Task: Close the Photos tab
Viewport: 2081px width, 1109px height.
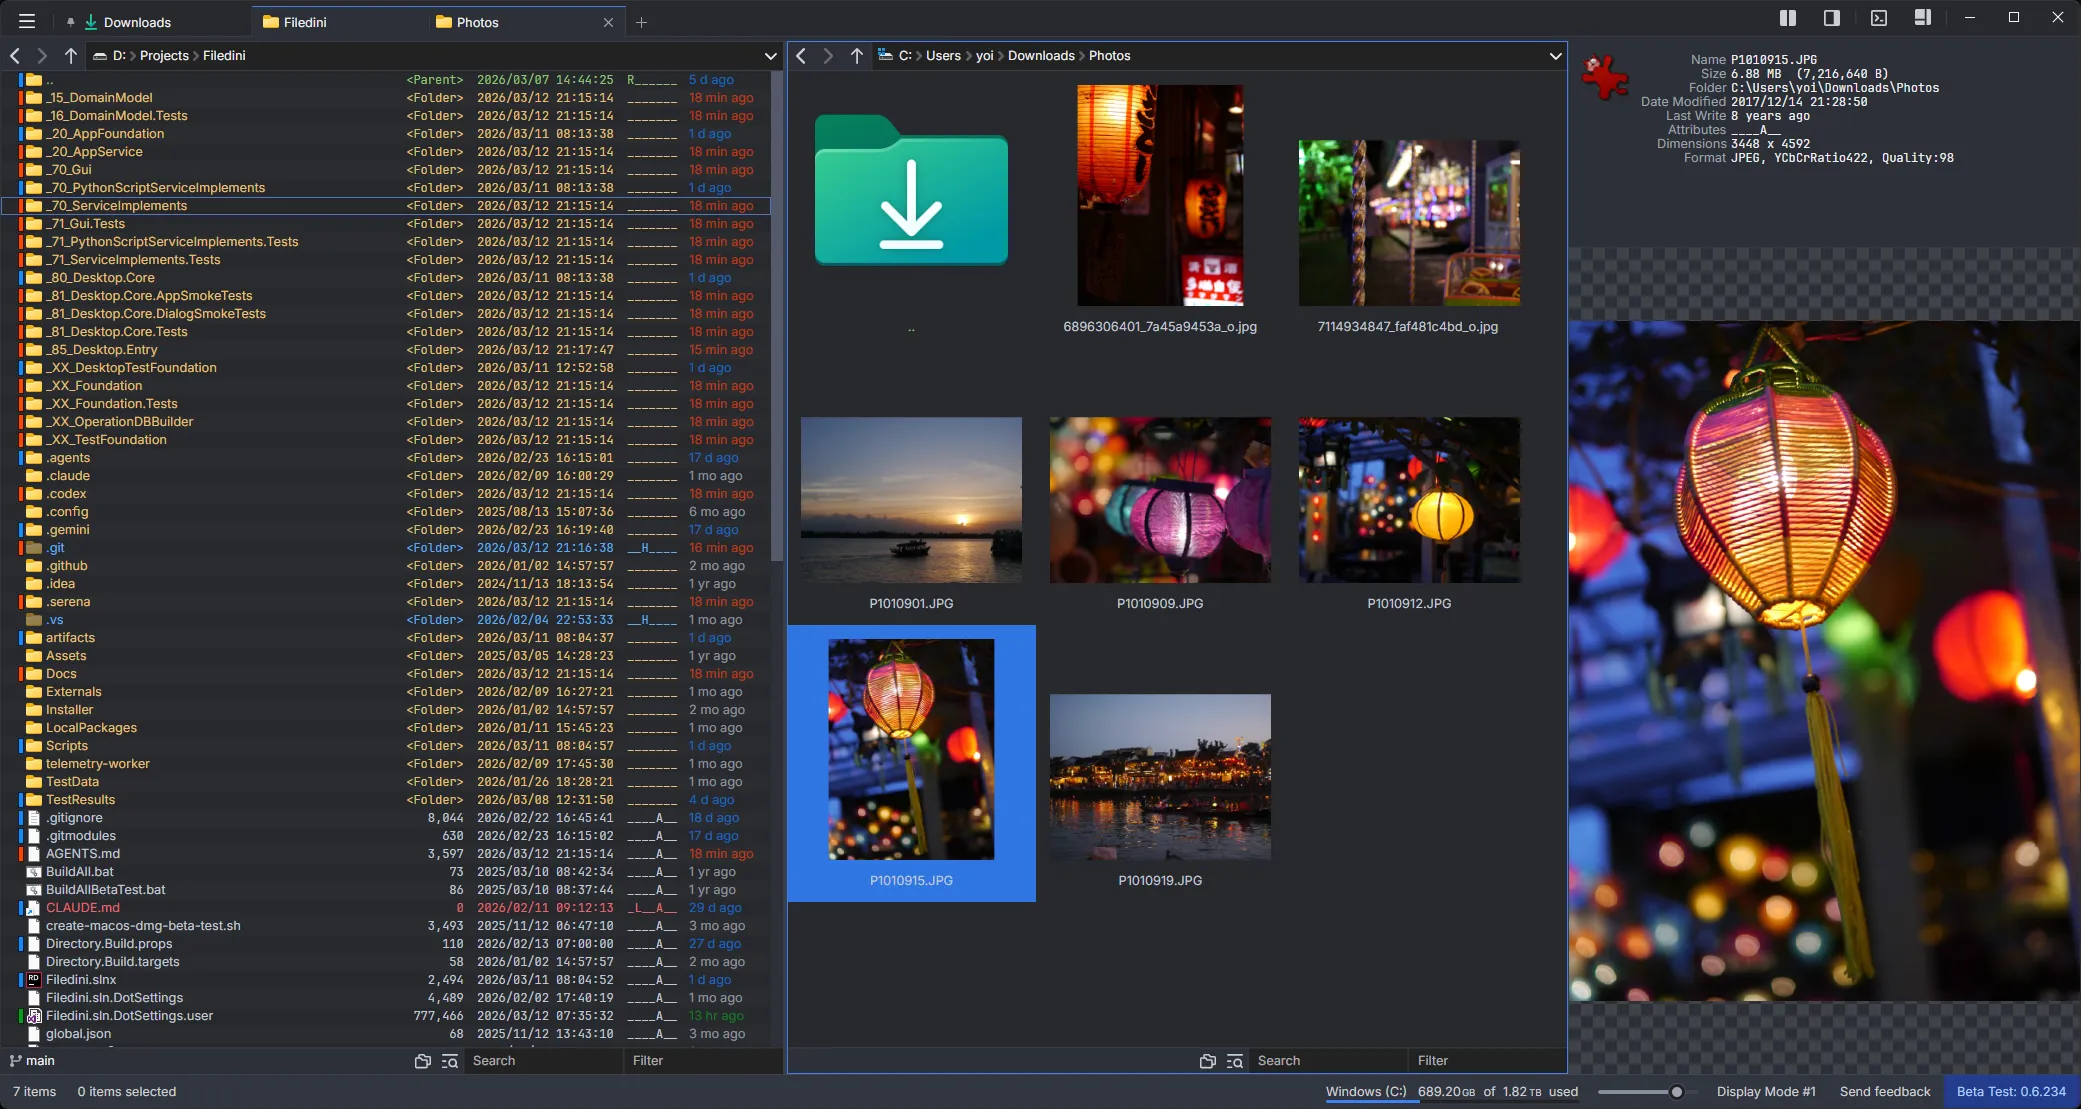Action: (x=608, y=22)
